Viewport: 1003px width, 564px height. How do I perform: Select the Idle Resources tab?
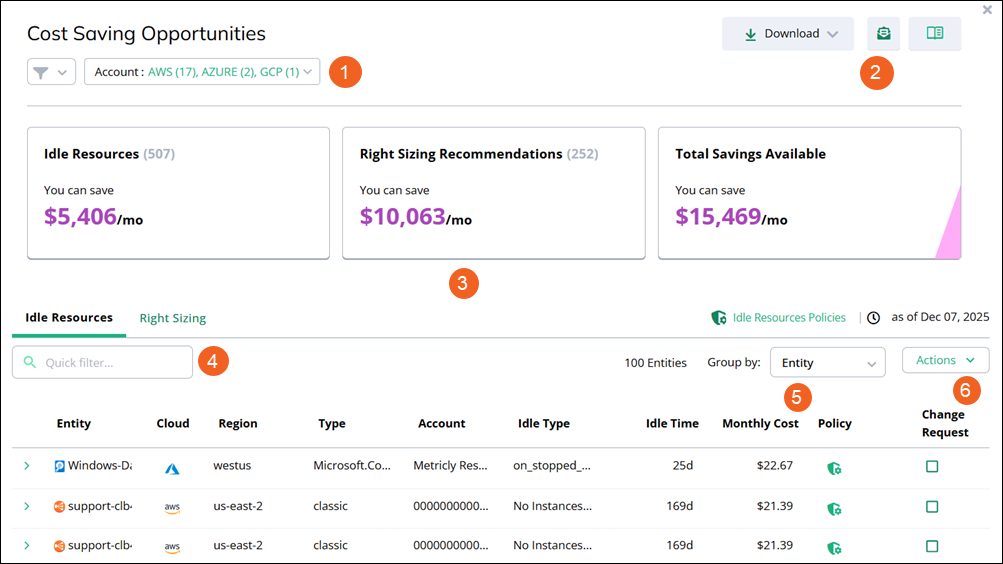[x=69, y=318]
